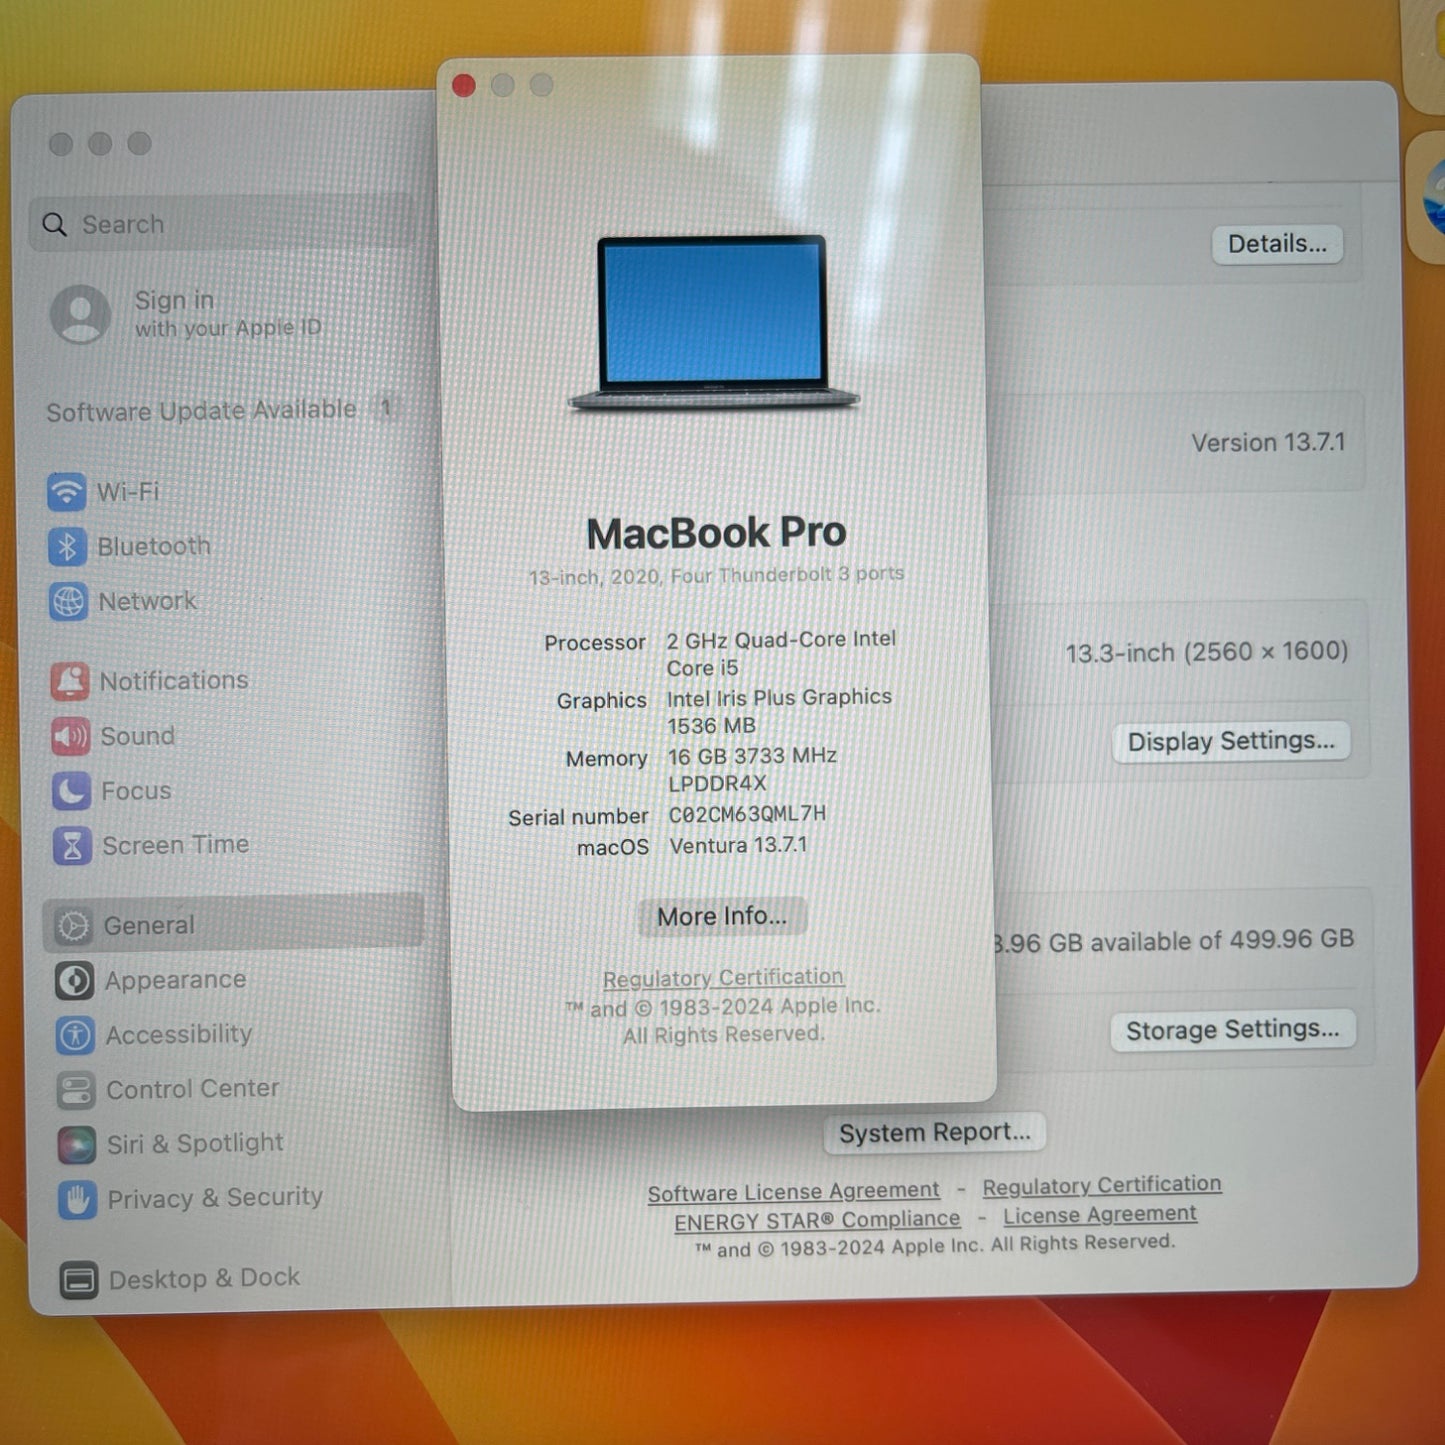Click the MacBook Pro laptop image
The image size is (1445, 1445).
[713, 323]
